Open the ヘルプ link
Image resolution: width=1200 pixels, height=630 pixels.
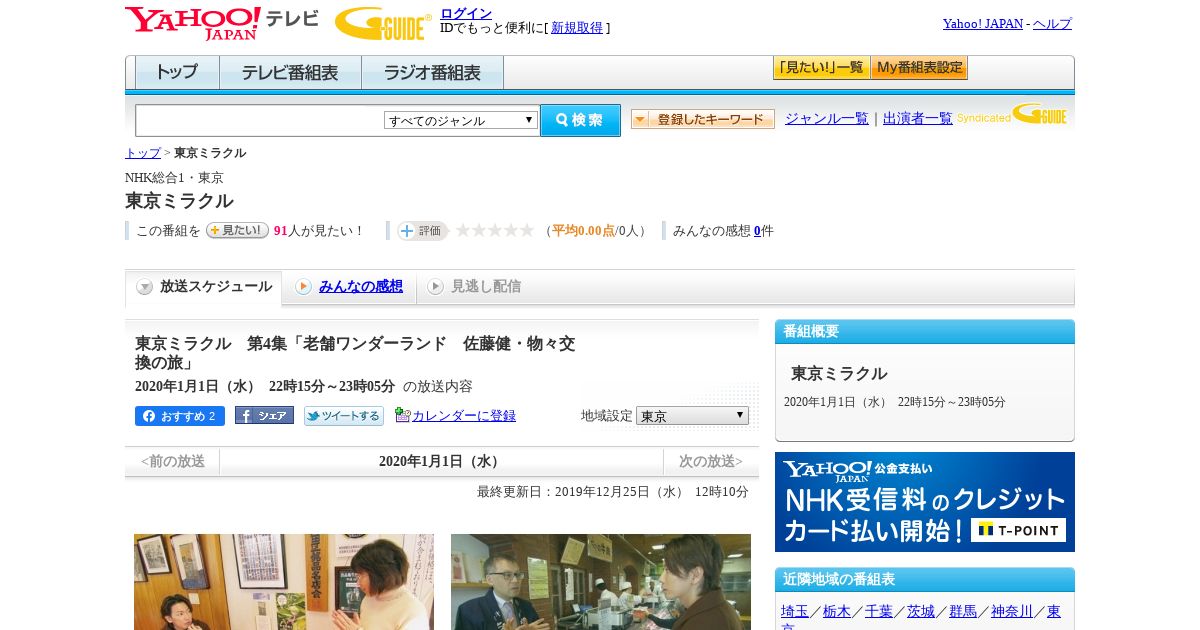[x=1052, y=23]
